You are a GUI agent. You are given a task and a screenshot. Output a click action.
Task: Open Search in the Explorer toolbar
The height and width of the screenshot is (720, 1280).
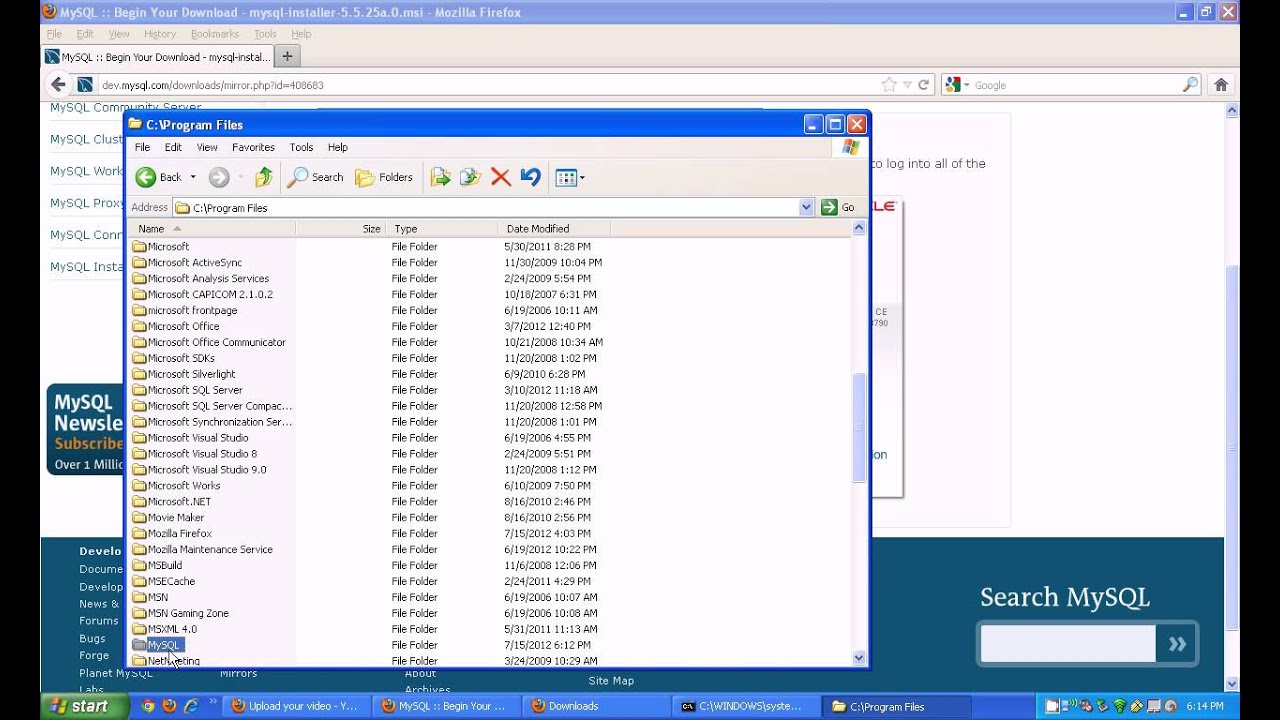[x=315, y=177]
